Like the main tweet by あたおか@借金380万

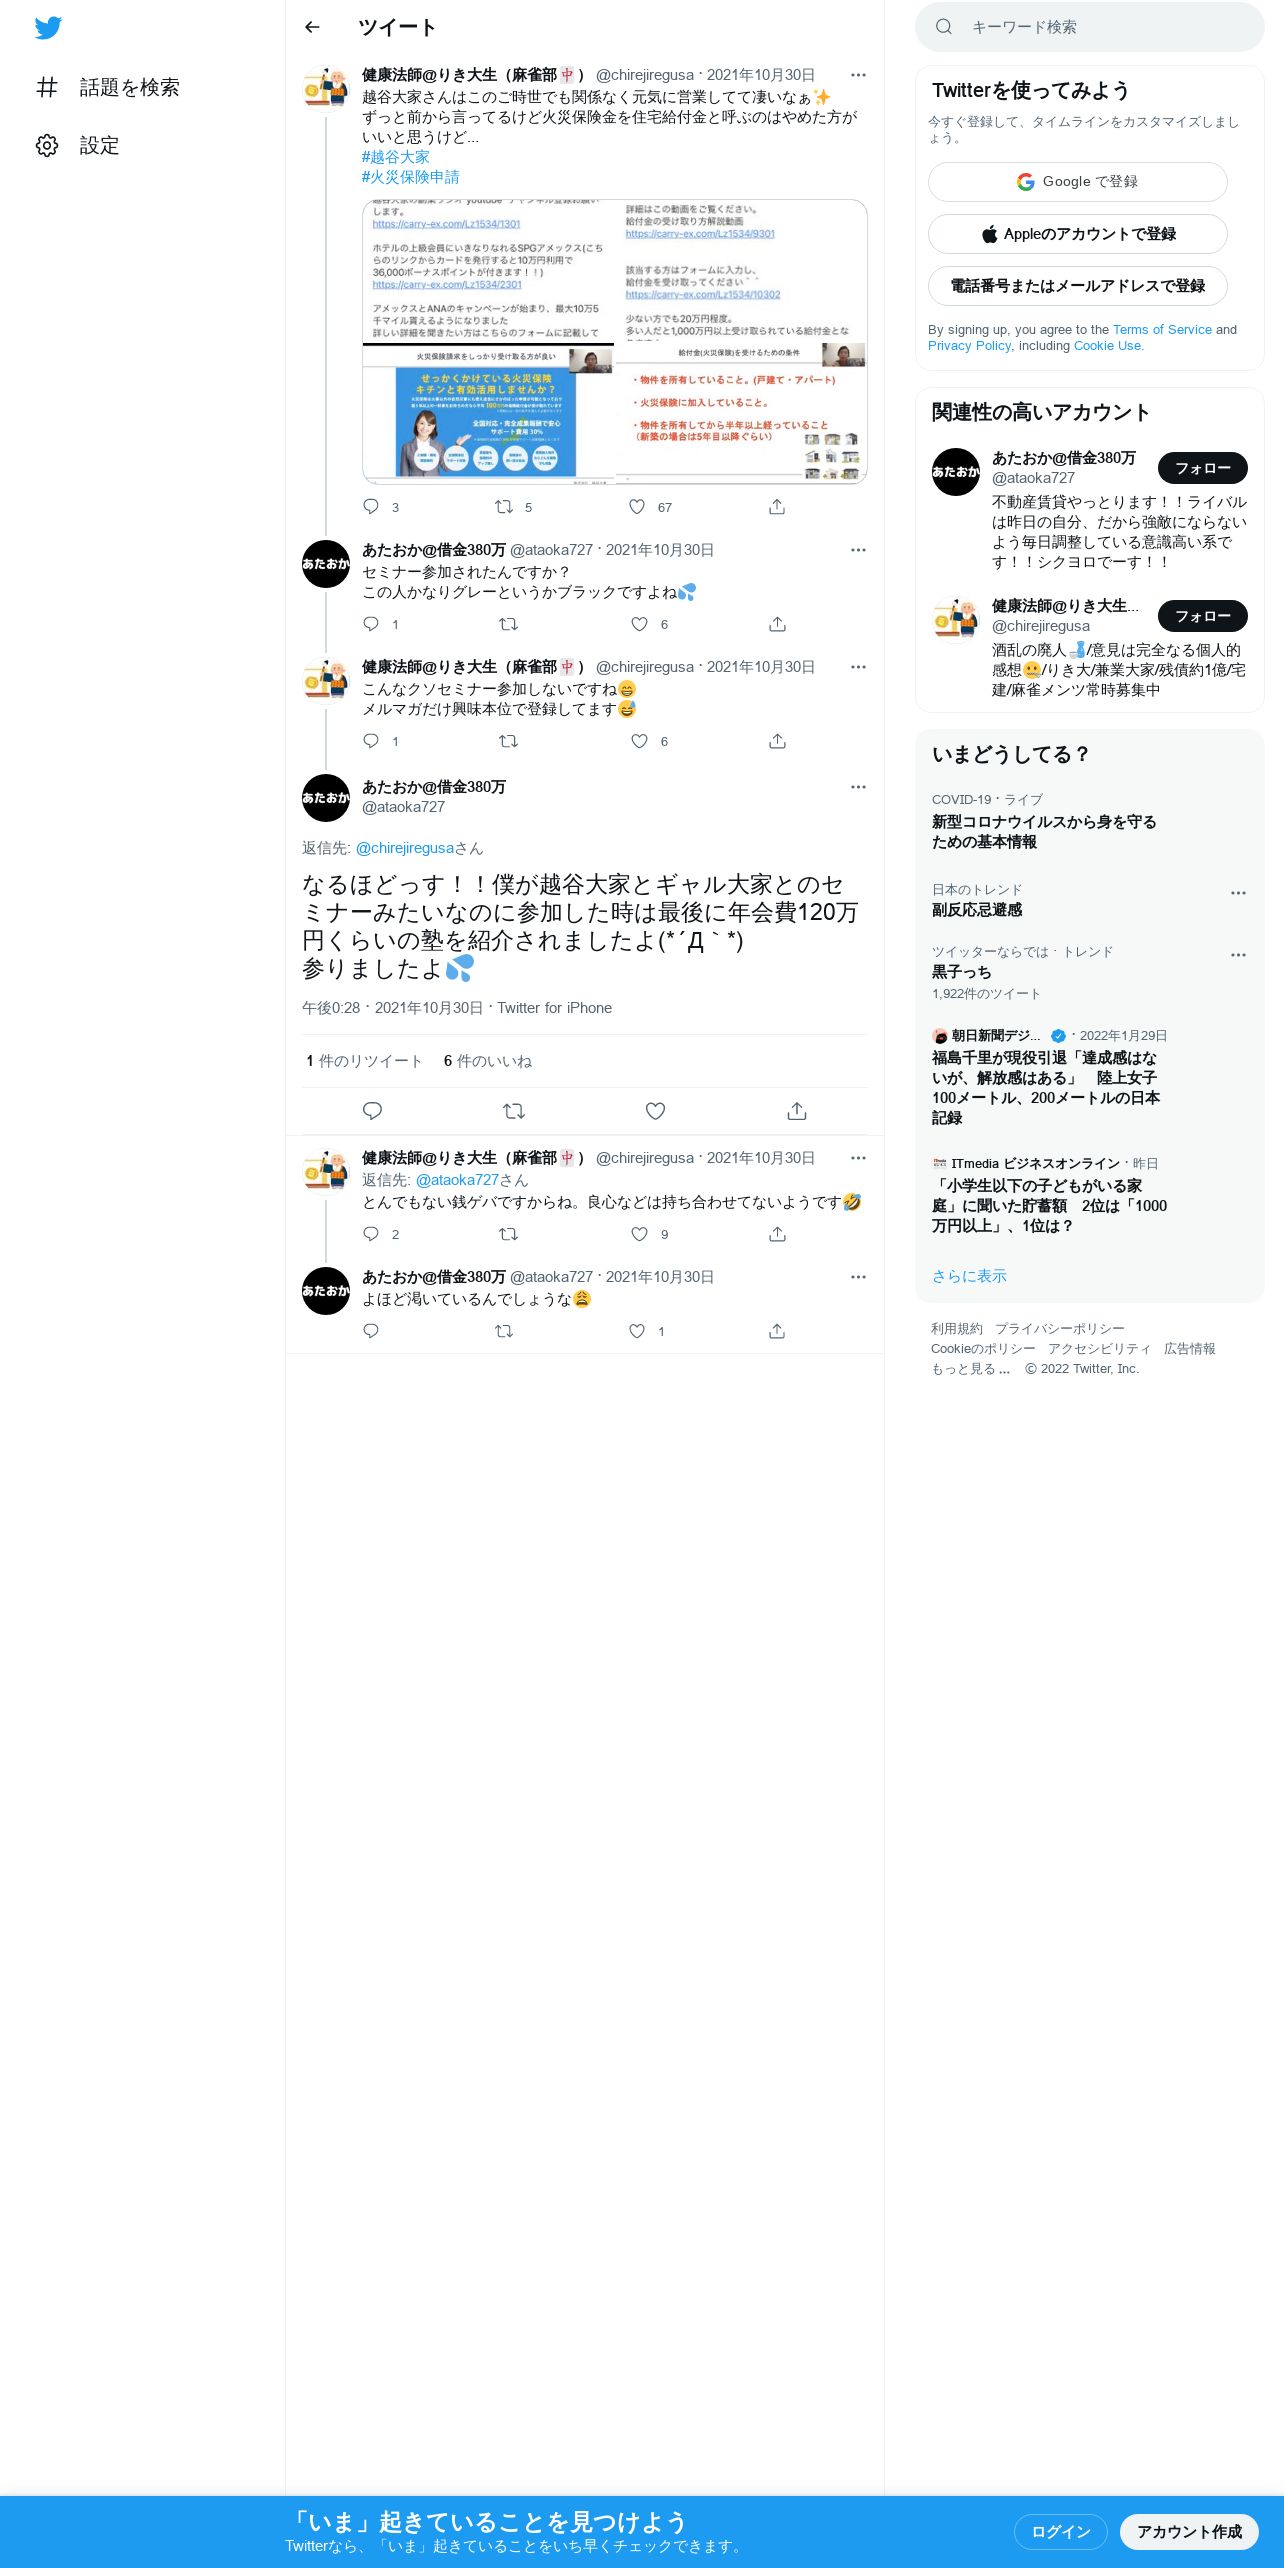coord(655,1111)
